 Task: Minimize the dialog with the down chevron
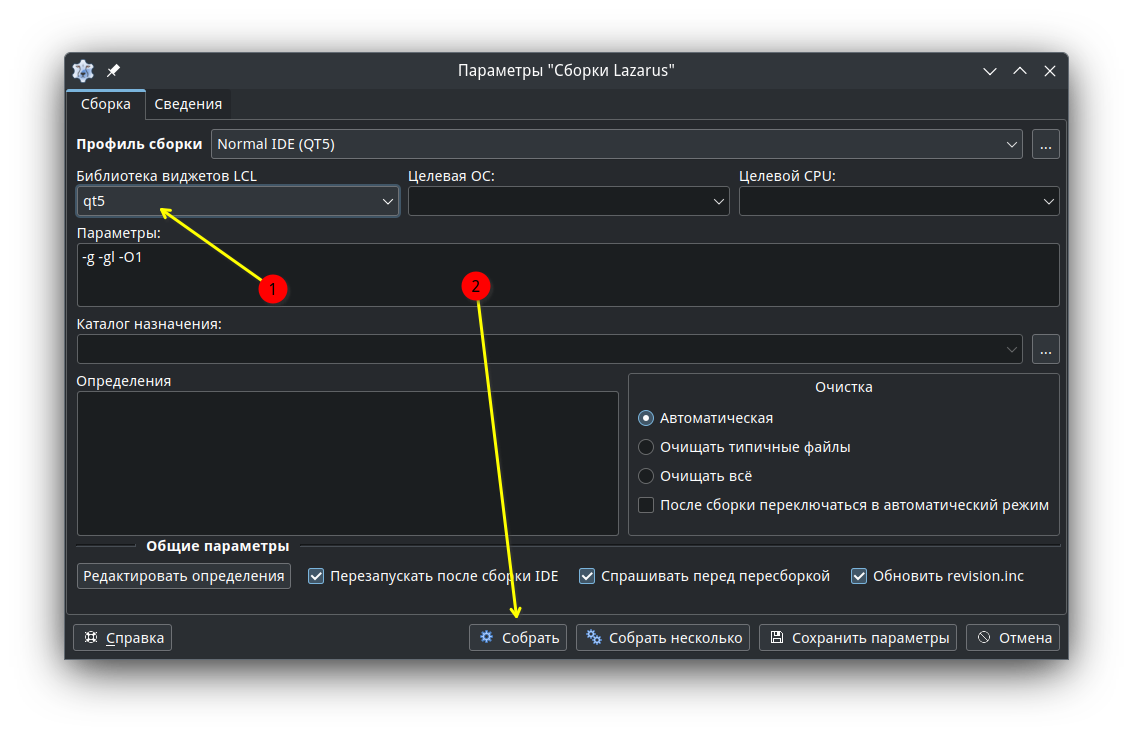(990, 71)
